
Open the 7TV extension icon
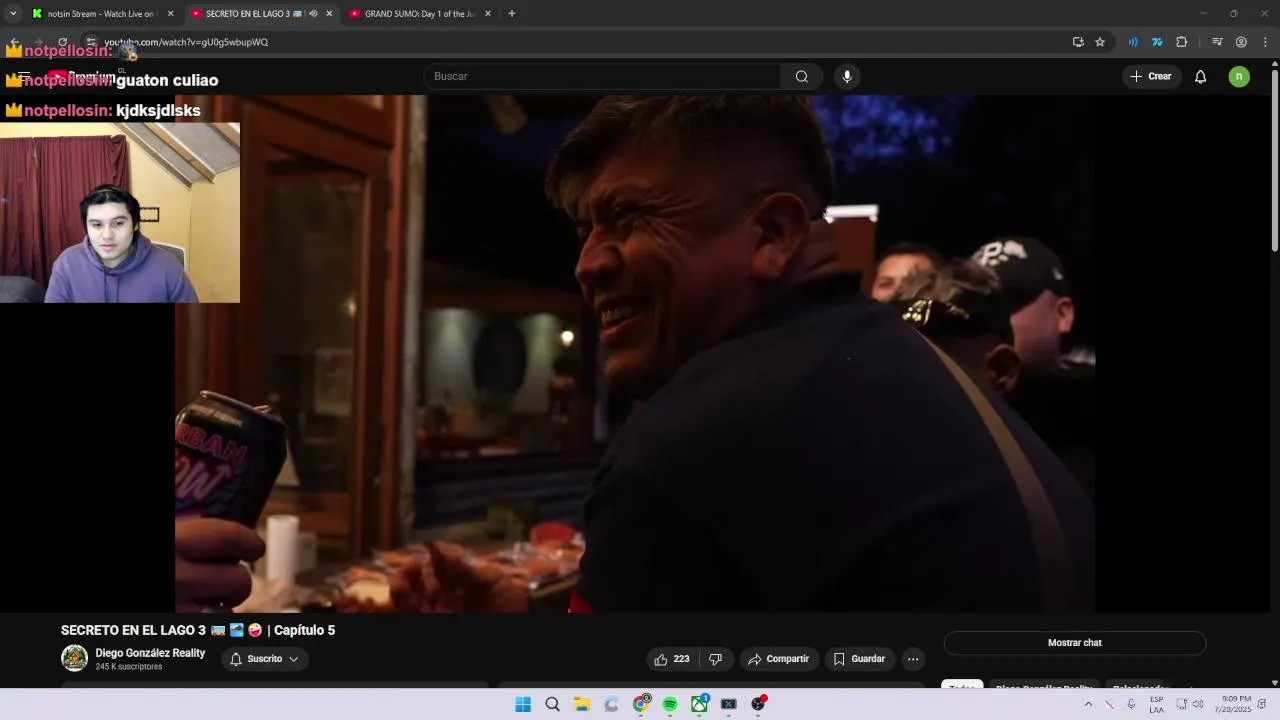tap(1157, 42)
